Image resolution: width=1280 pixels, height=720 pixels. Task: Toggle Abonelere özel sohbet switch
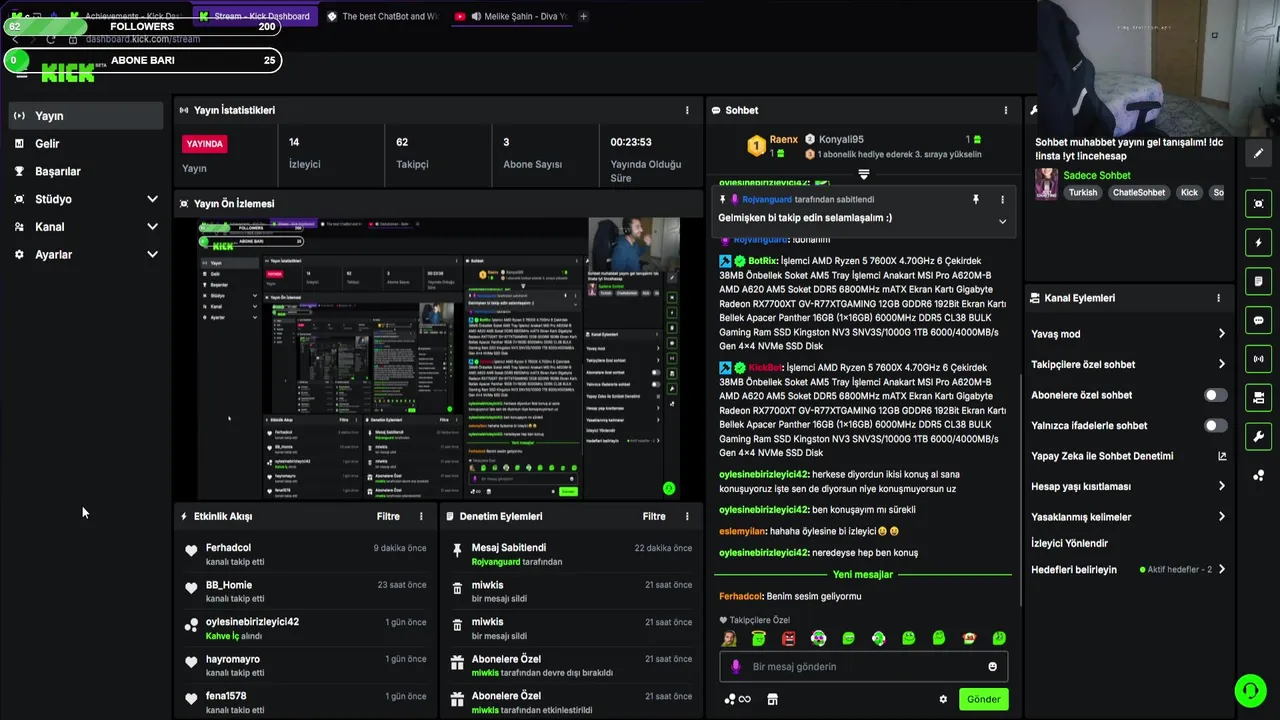(x=1215, y=395)
